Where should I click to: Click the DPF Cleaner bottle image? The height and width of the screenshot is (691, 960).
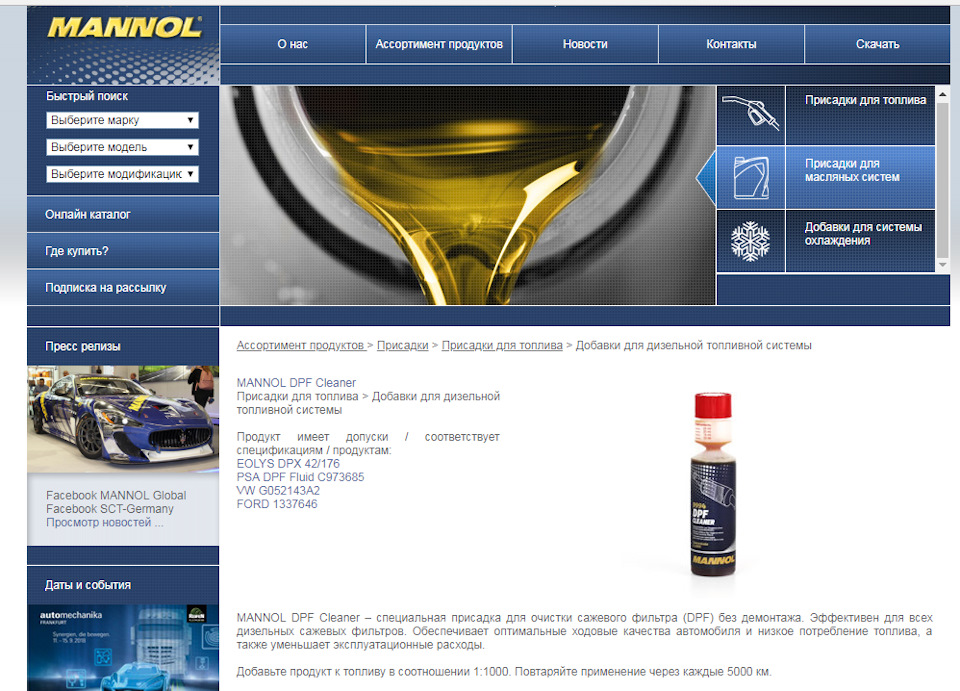click(713, 484)
